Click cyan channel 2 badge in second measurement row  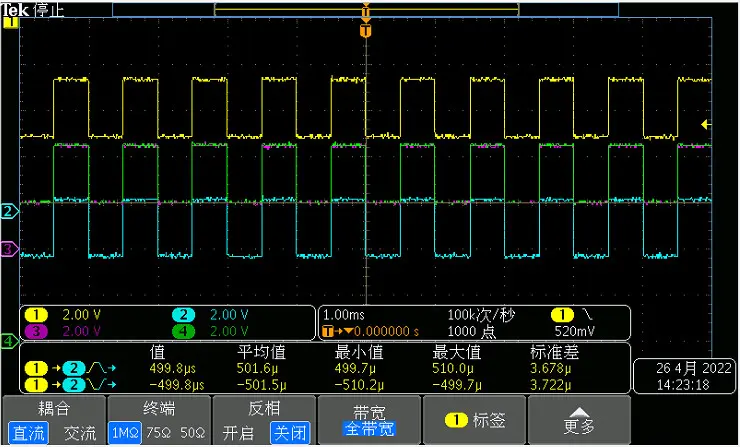point(74,385)
